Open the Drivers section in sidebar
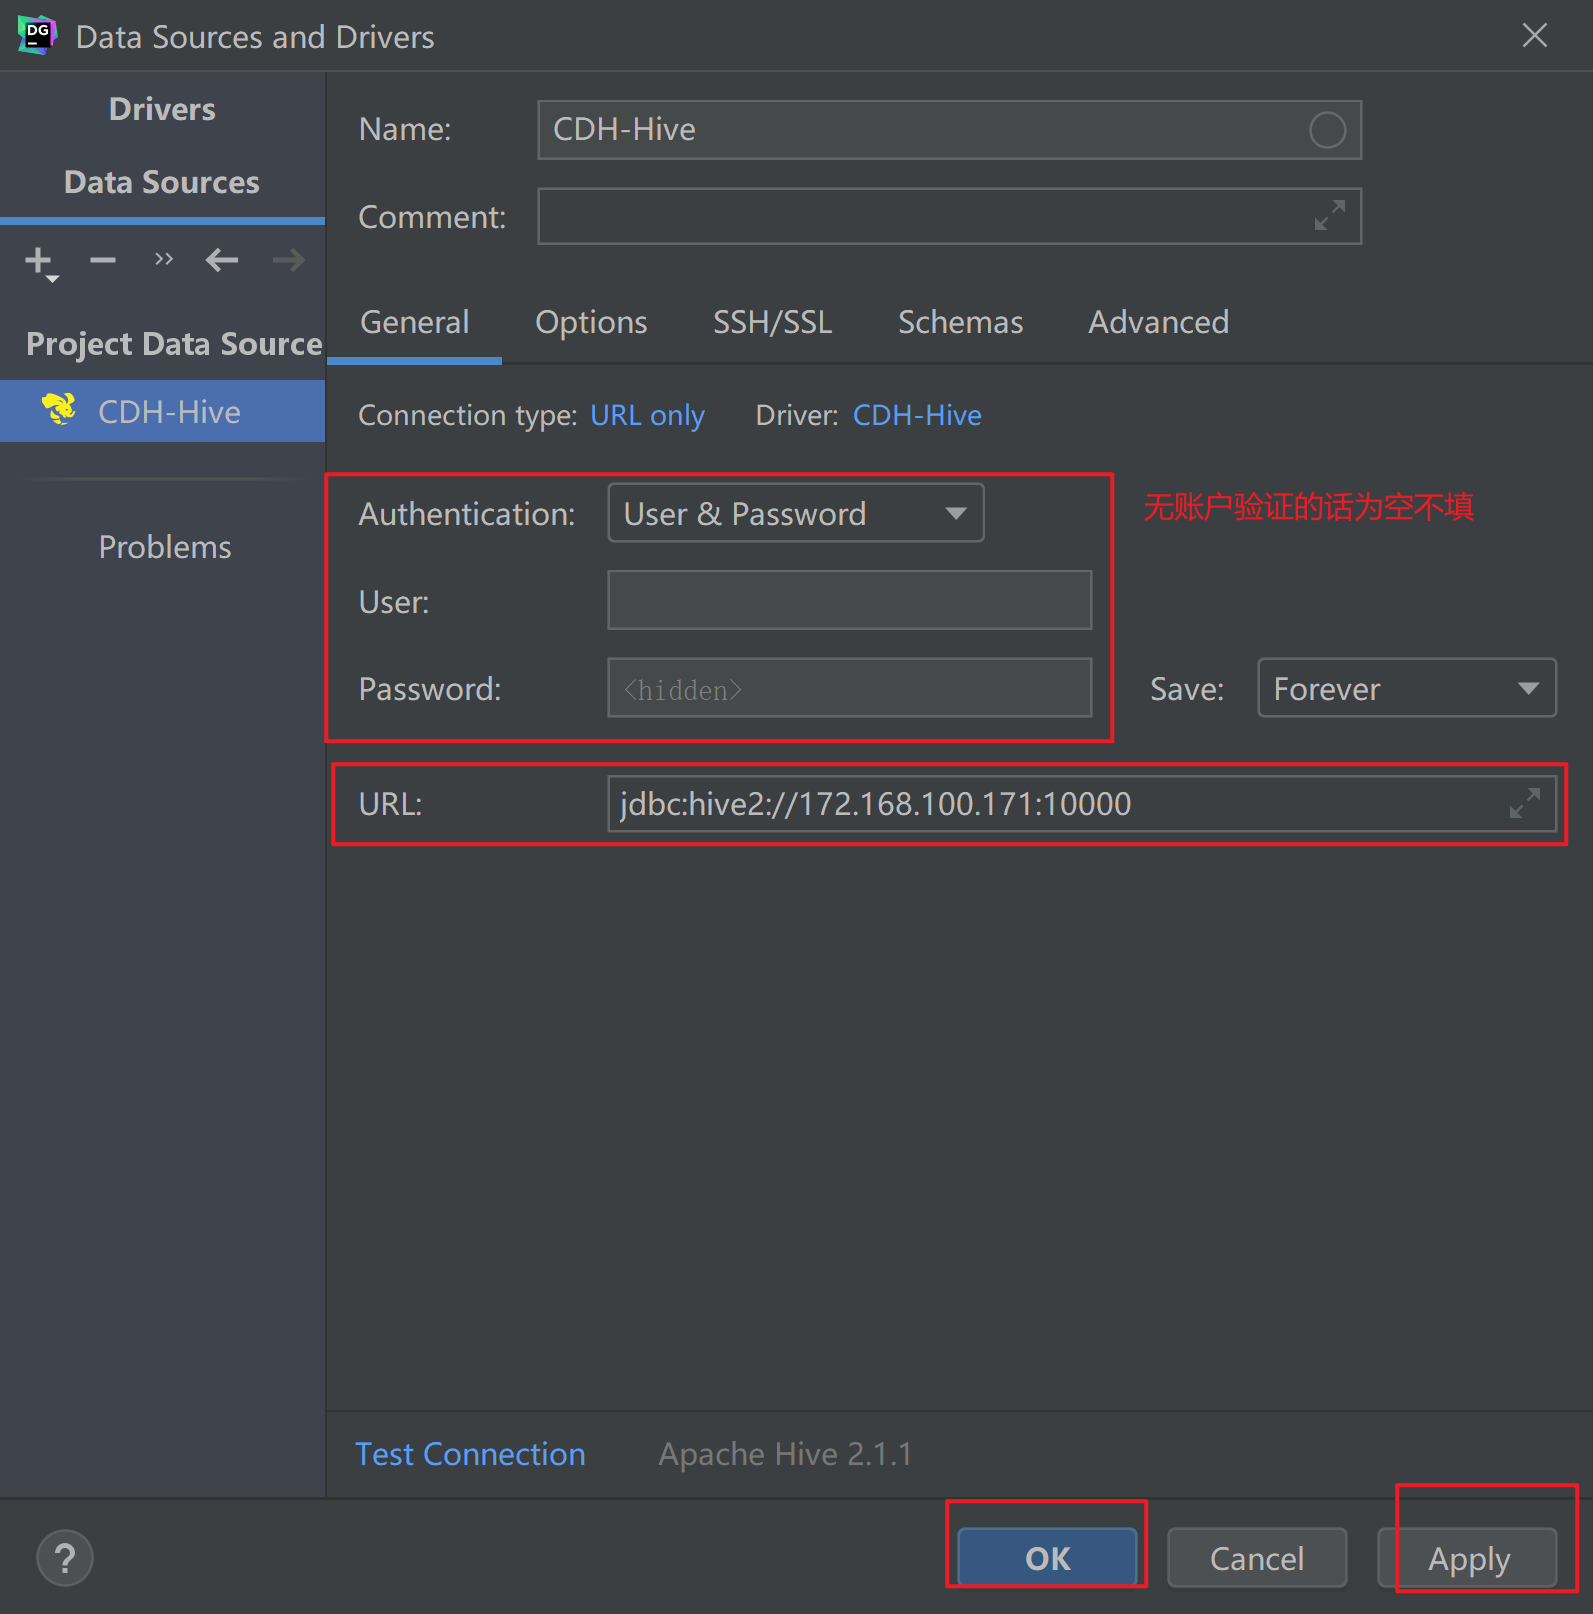1593x1614 pixels. point(162,109)
